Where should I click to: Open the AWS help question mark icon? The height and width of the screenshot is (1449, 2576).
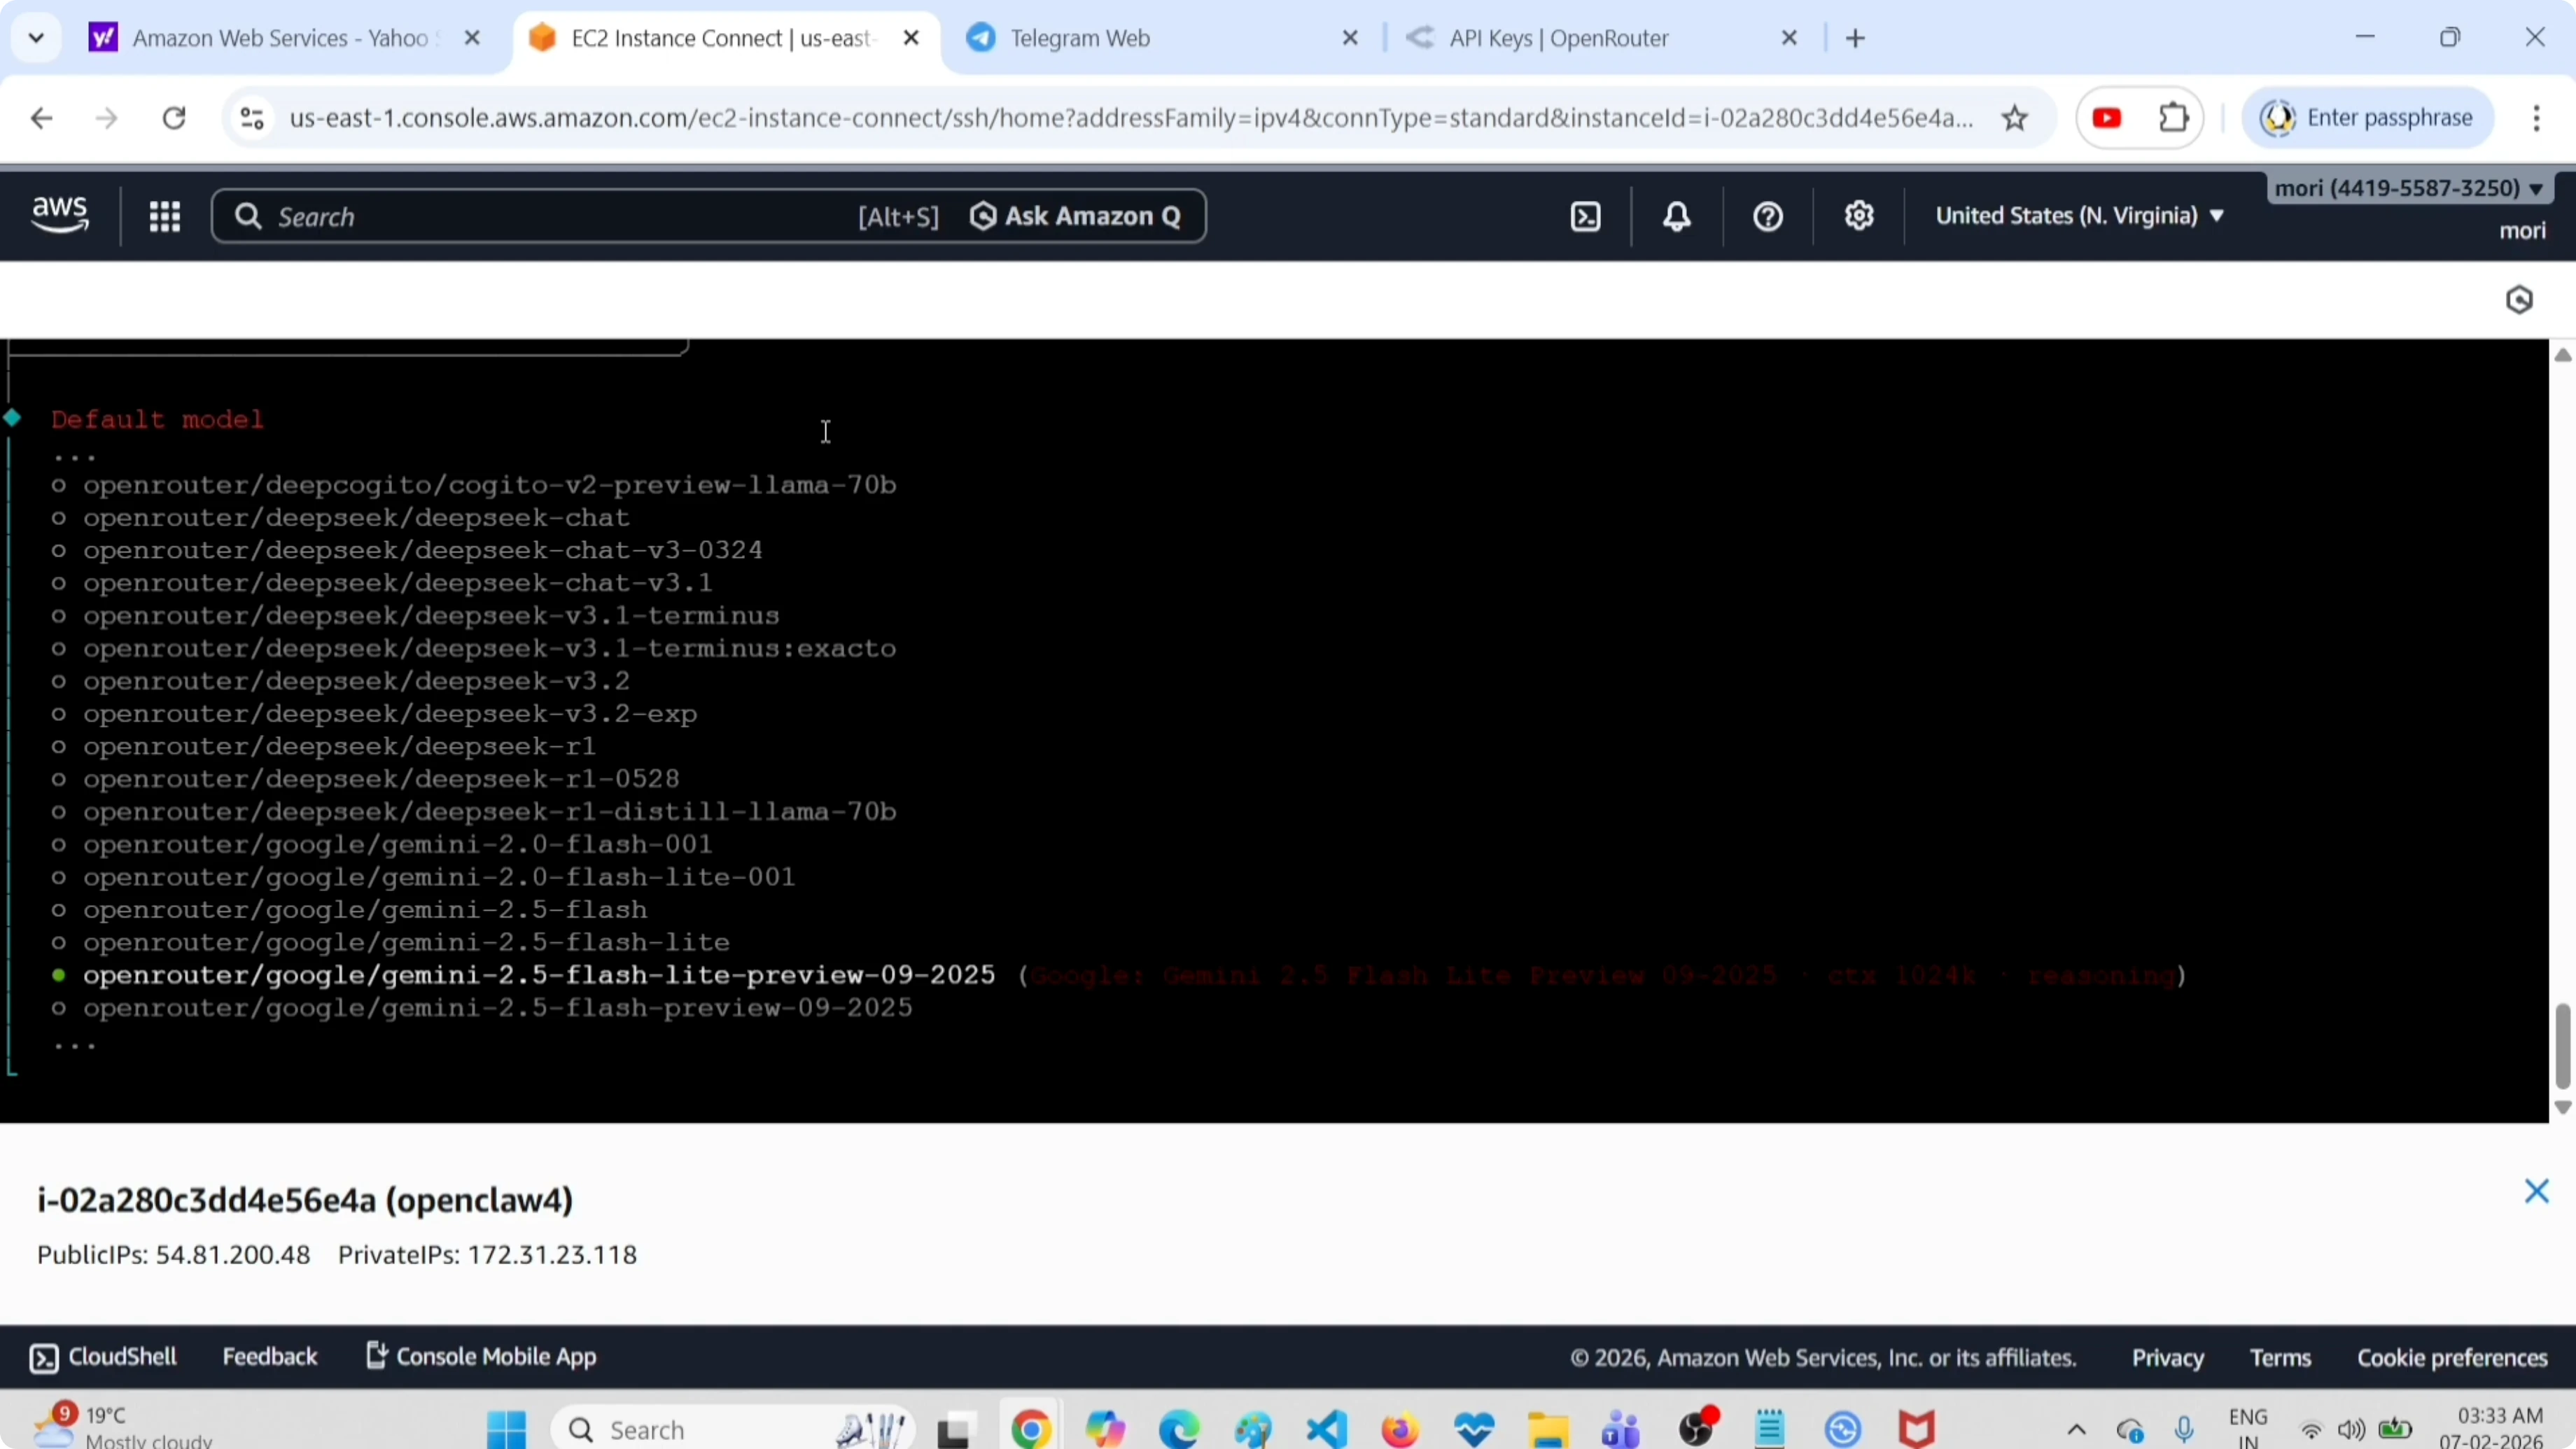click(x=1768, y=217)
